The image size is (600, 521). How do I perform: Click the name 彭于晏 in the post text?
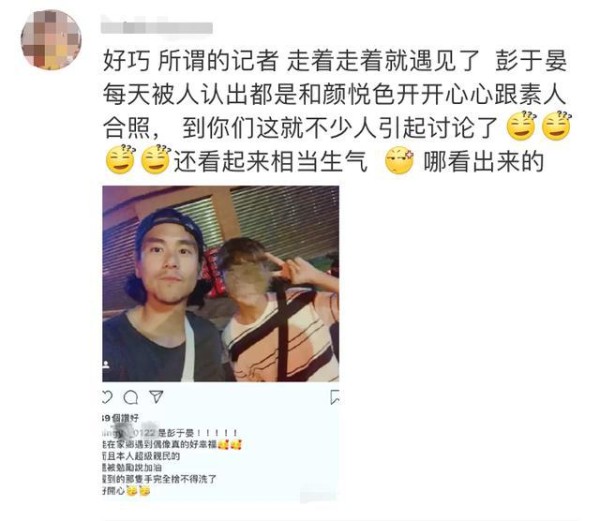(x=531, y=61)
